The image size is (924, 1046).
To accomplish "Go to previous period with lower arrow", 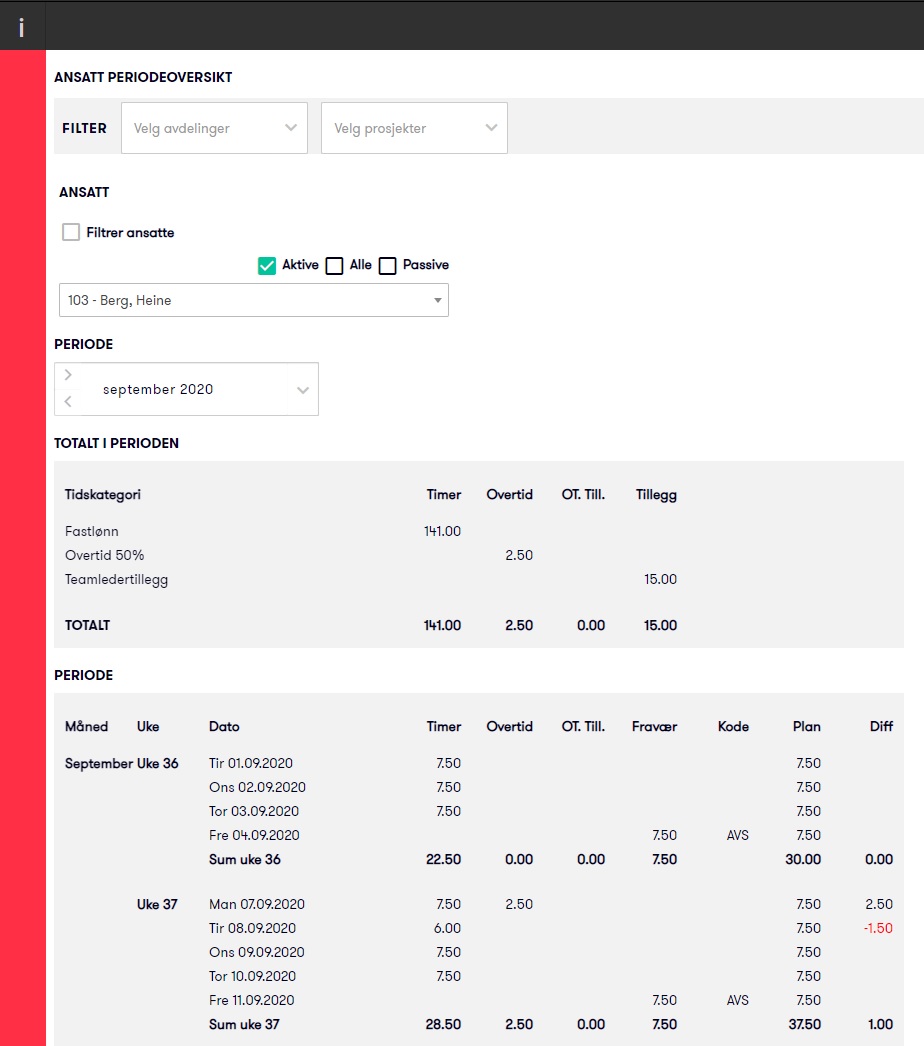I will pyautogui.click(x=68, y=402).
